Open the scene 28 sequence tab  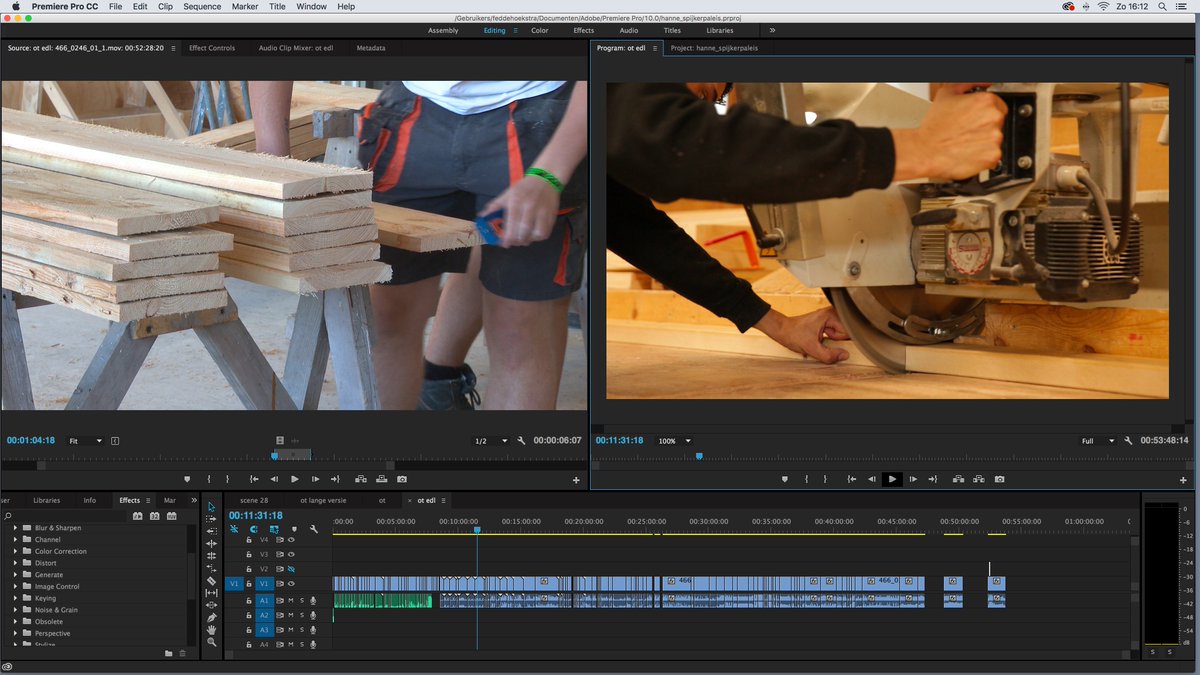254,500
